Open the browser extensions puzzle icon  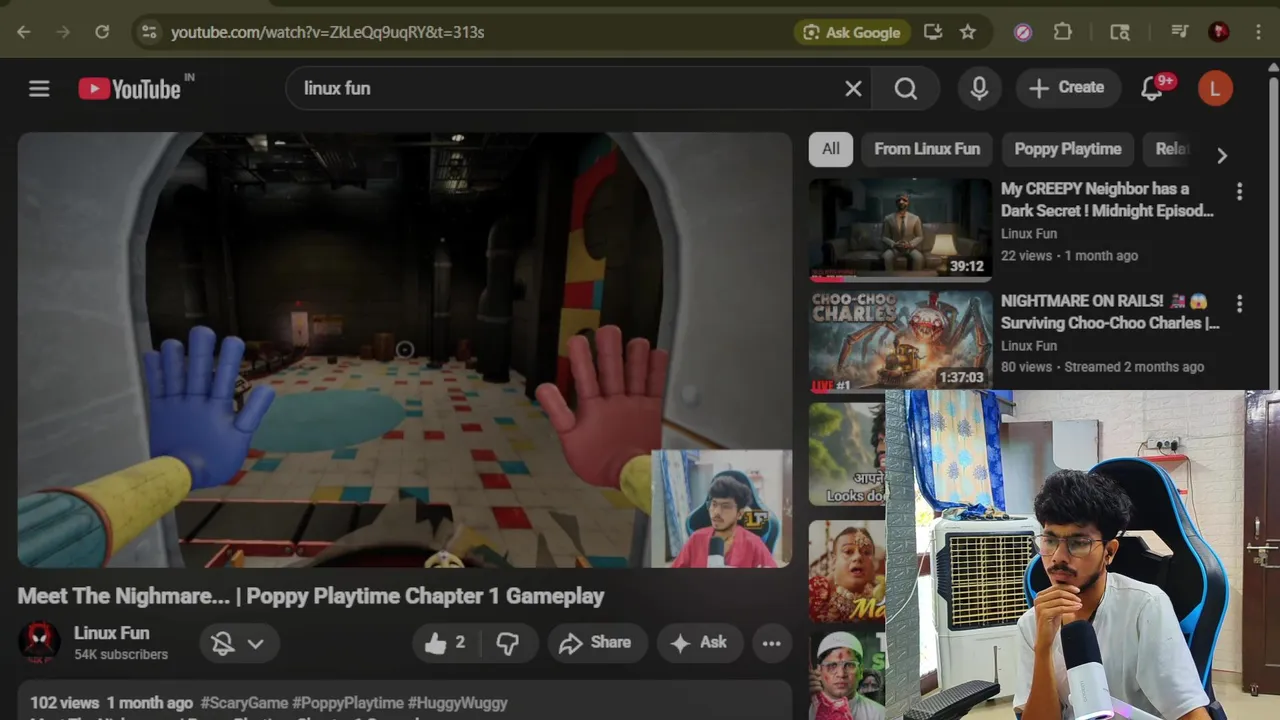pos(1063,32)
